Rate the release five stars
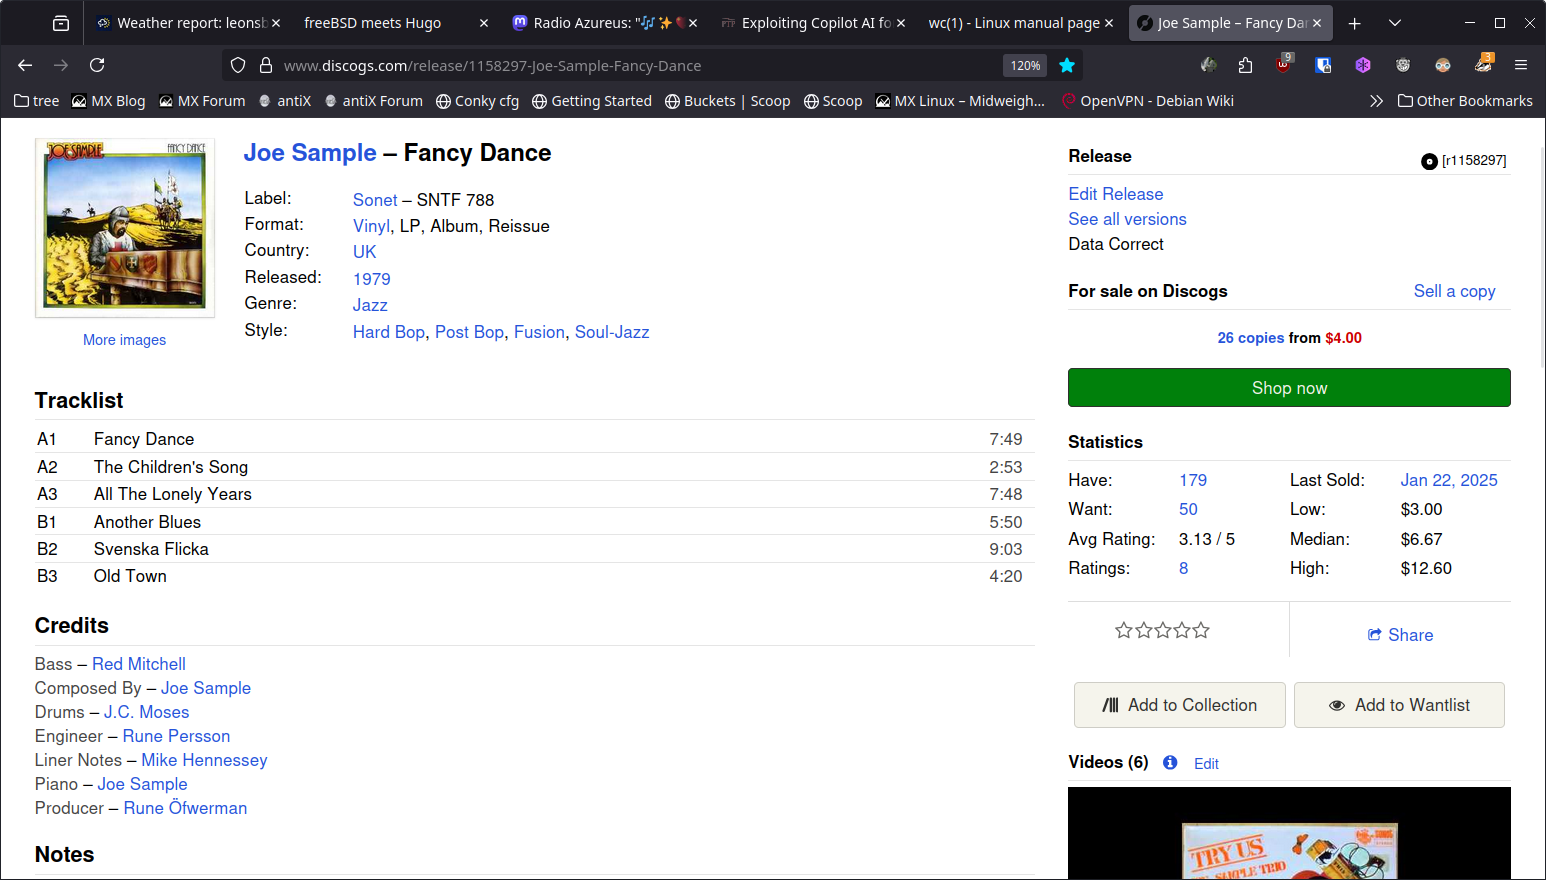This screenshot has width=1546, height=880. pyautogui.click(x=1201, y=630)
